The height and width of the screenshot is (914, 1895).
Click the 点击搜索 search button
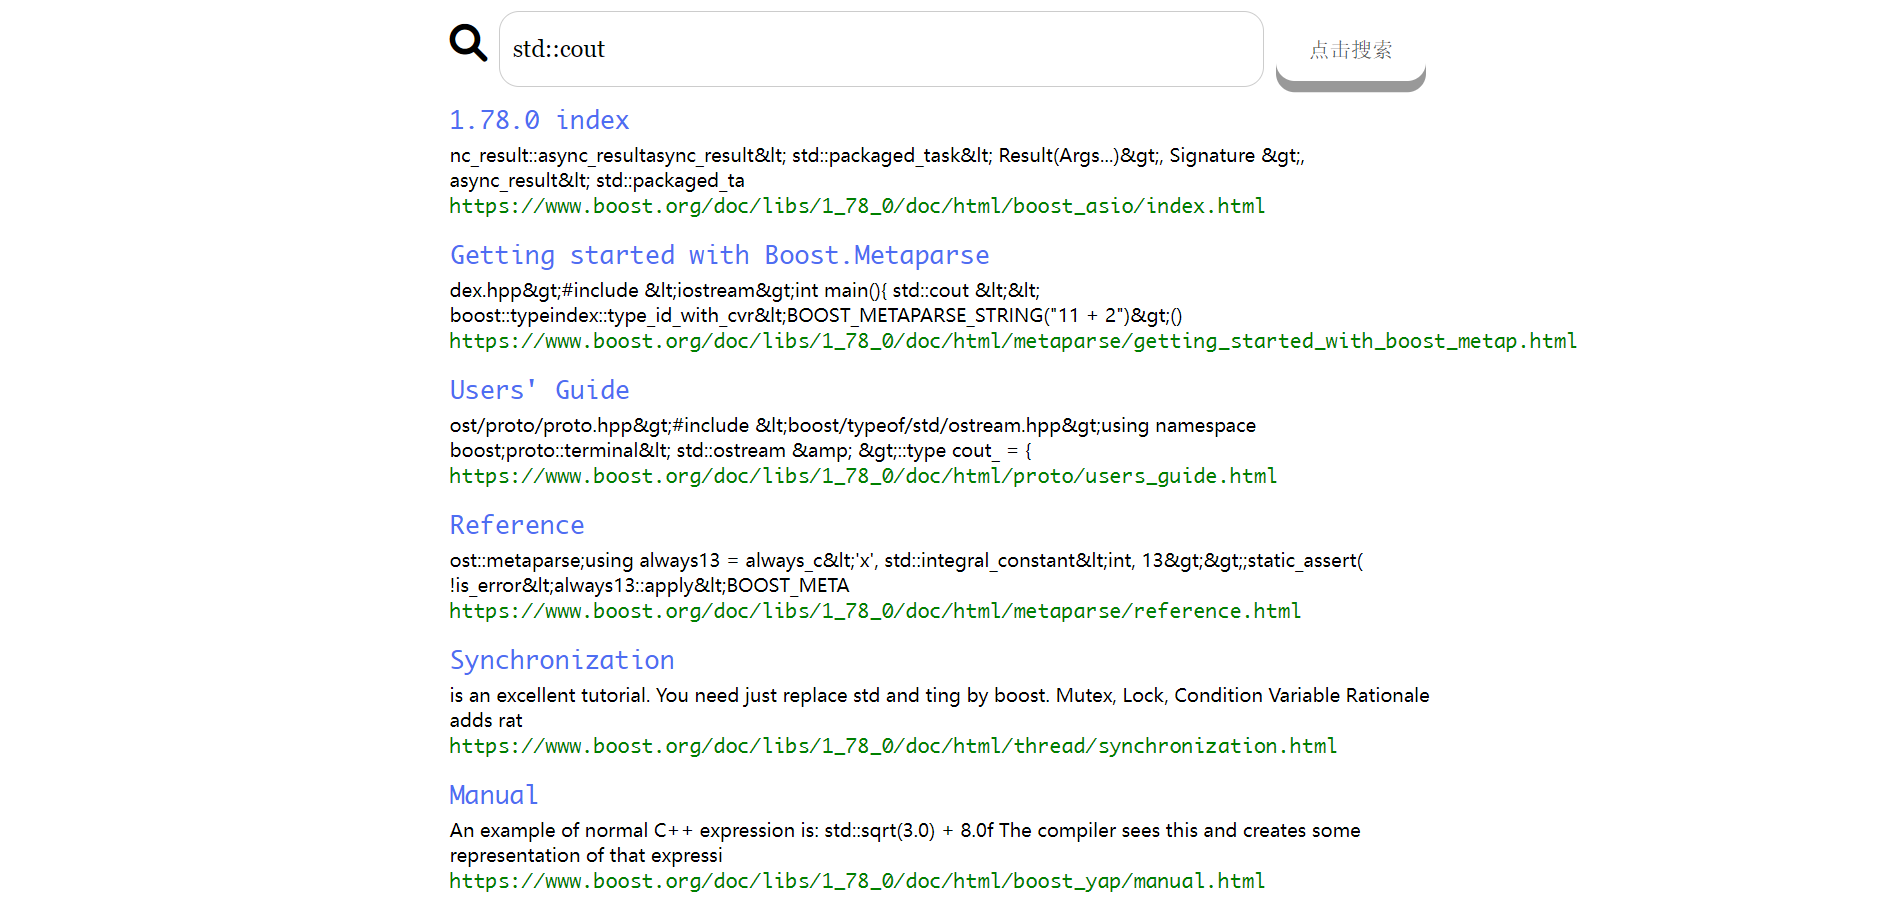[x=1350, y=50]
